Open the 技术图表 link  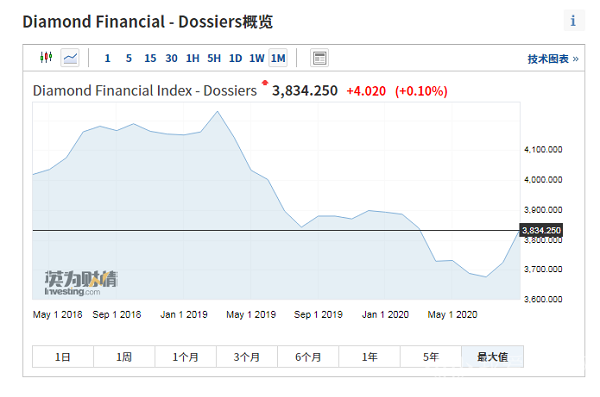click(553, 59)
